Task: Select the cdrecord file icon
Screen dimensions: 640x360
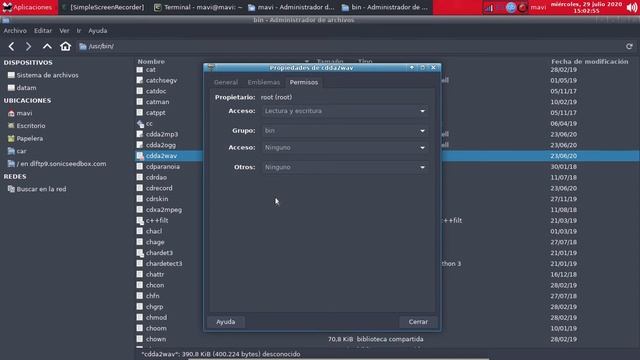Action: (140, 188)
